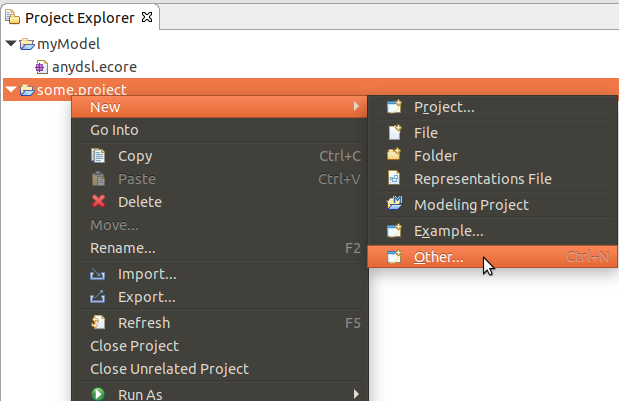Click the Copy icon in context menu
Viewport: 619px width, 401px height.
coord(98,156)
